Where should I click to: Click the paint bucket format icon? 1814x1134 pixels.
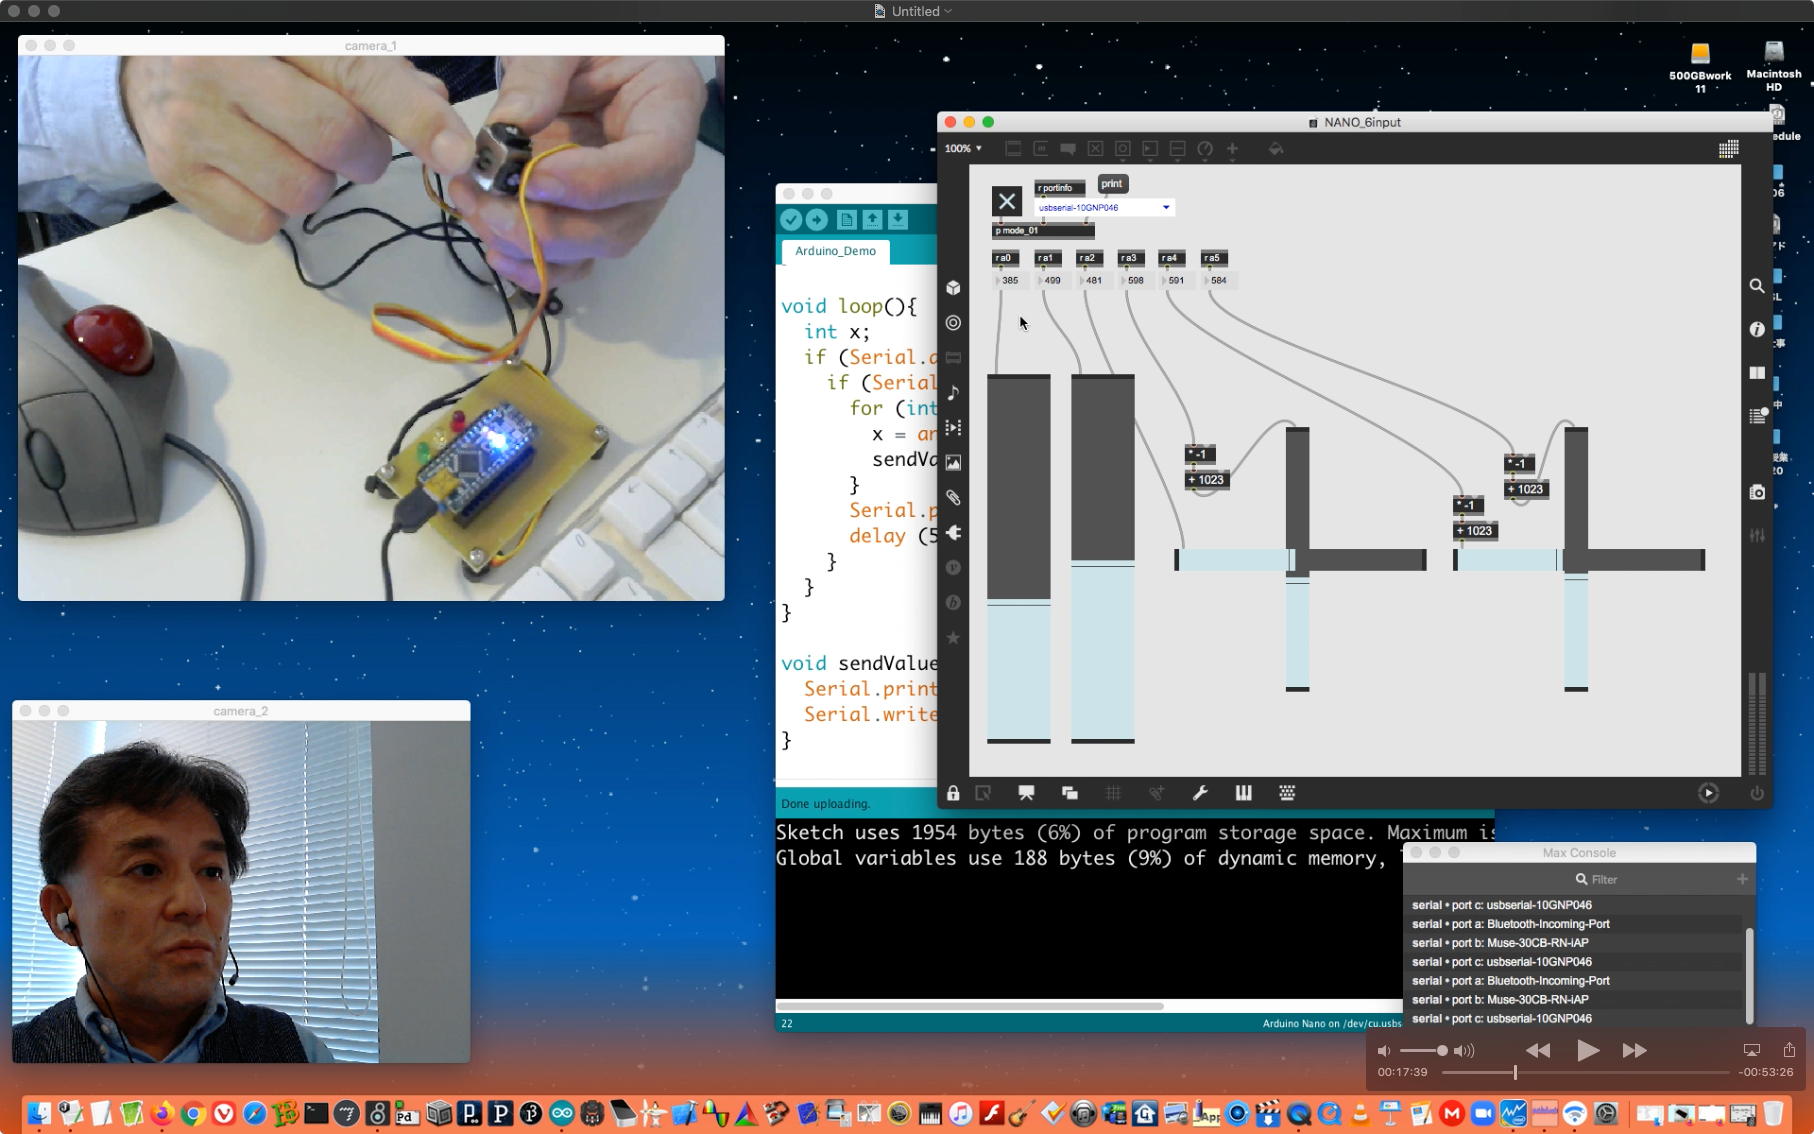pyautogui.click(x=1276, y=149)
